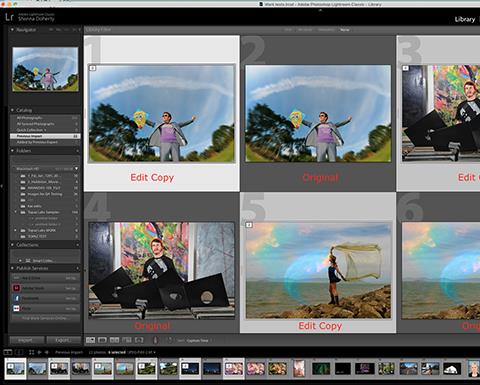Open the Images for SM Testing folder

click(45, 194)
